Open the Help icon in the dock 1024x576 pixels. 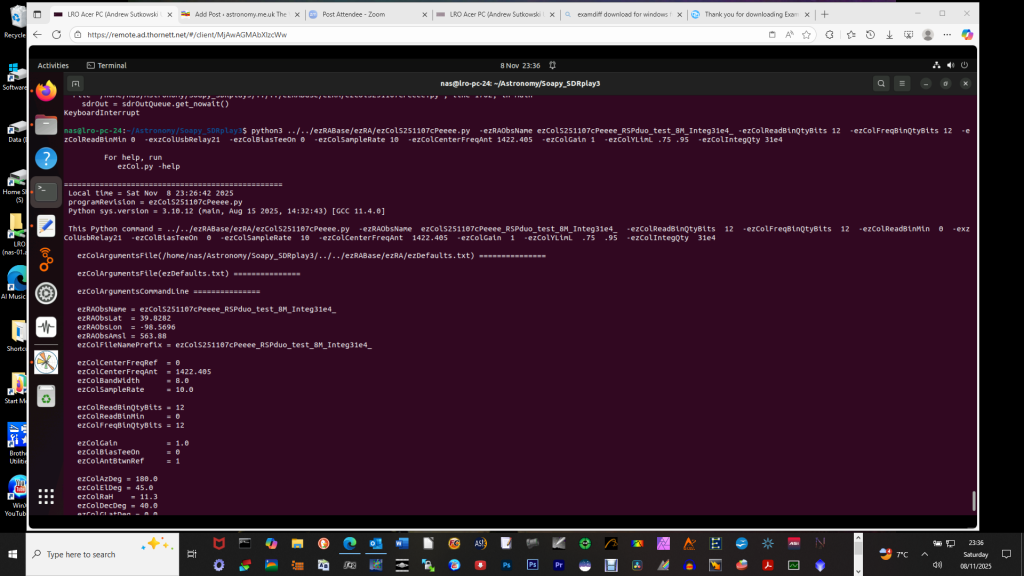pyautogui.click(x=46, y=158)
